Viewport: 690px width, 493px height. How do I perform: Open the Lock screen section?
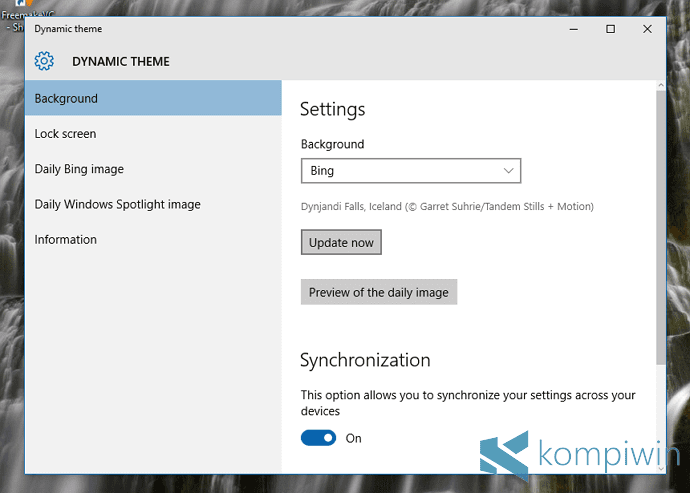pyautogui.click(x=153, y=133)
